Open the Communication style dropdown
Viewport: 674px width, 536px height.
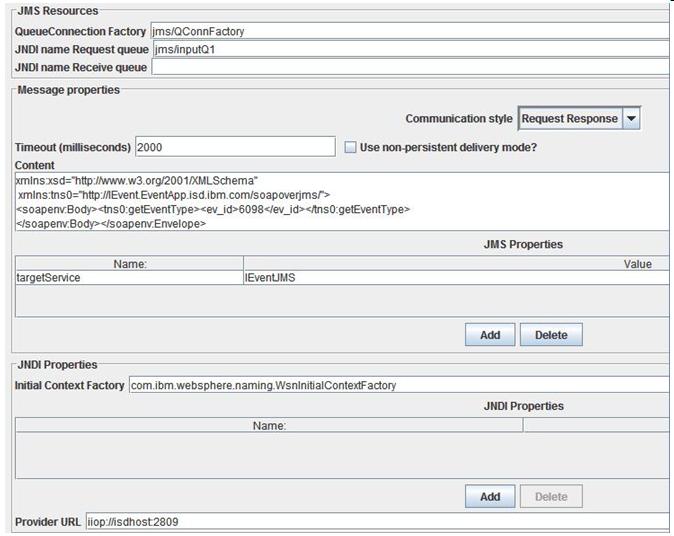pyautogui.click(x=630, y=118)
